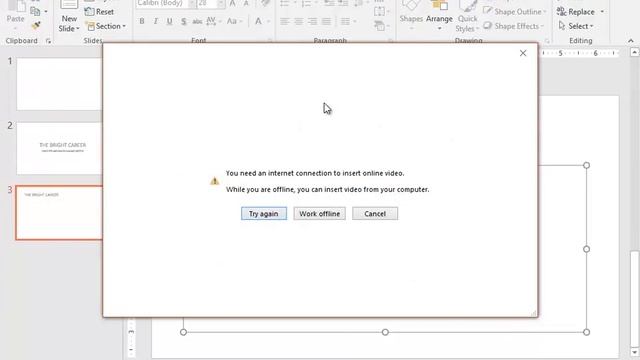Open the Shape Effects menu
The width and height of the screenshot is (640, 360).
coord(513,26)
